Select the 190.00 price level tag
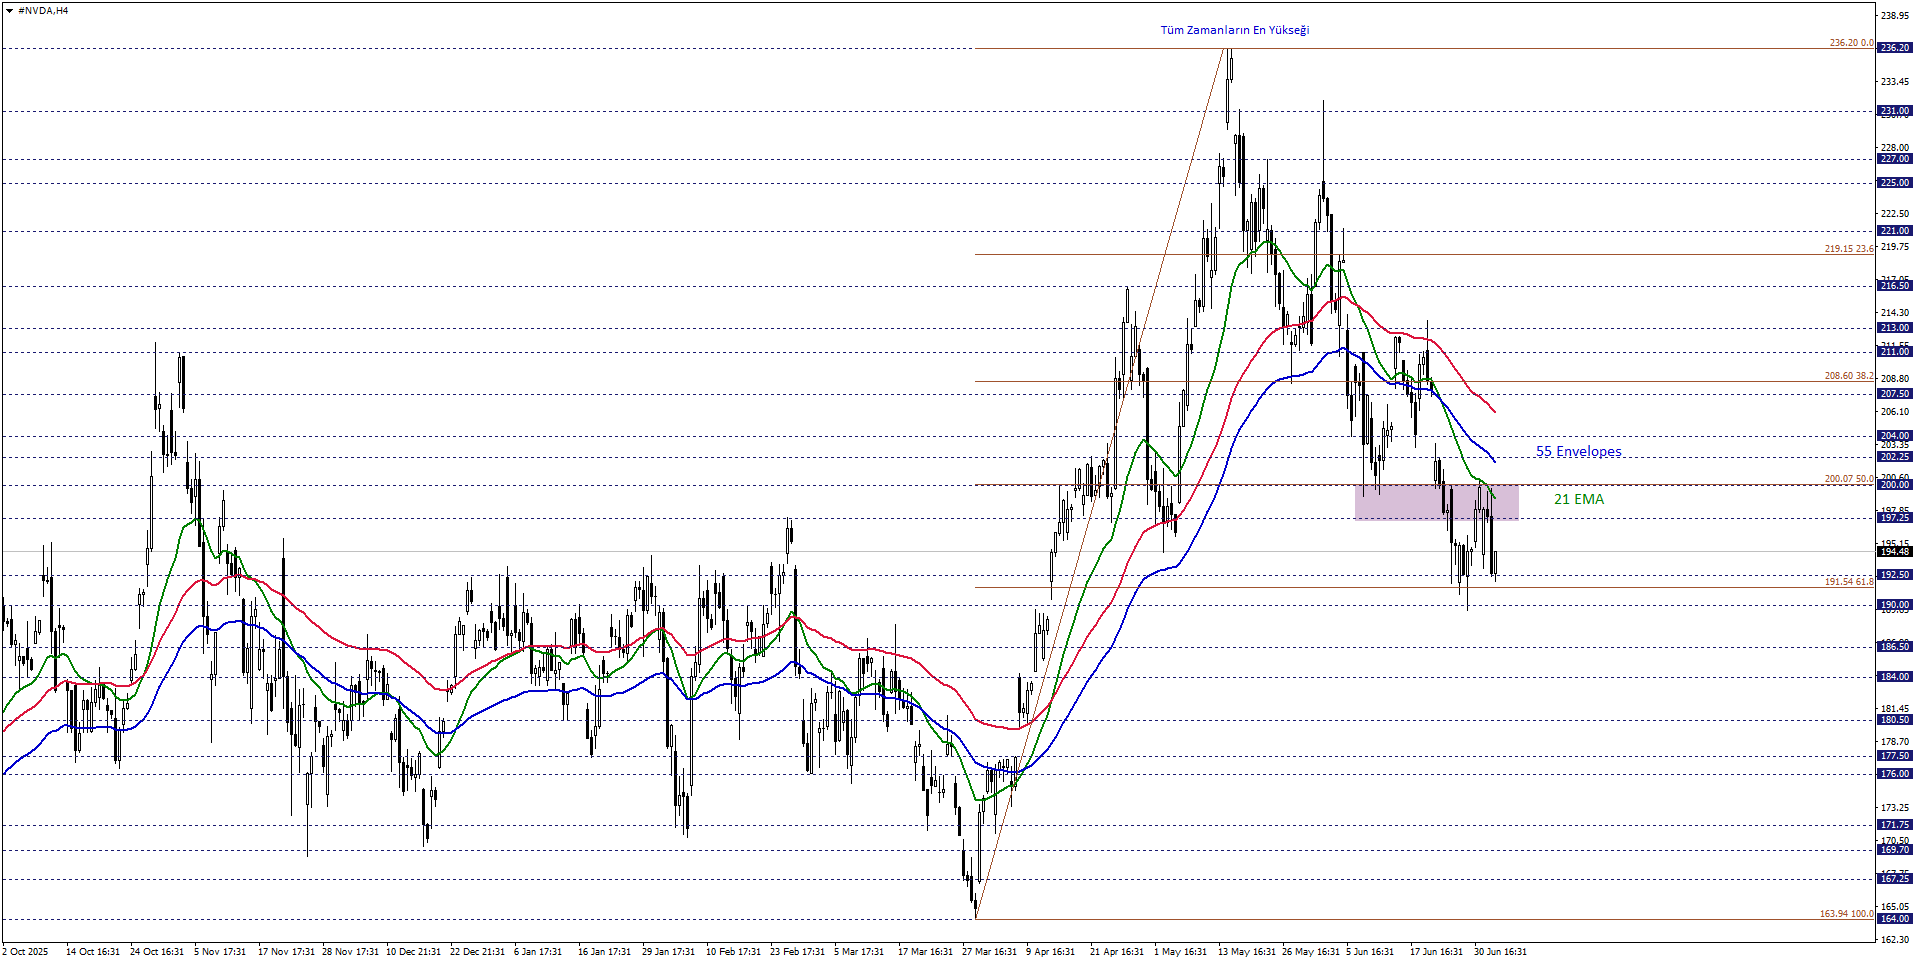The image size is (1916, 963). (x=1895, y=605)
